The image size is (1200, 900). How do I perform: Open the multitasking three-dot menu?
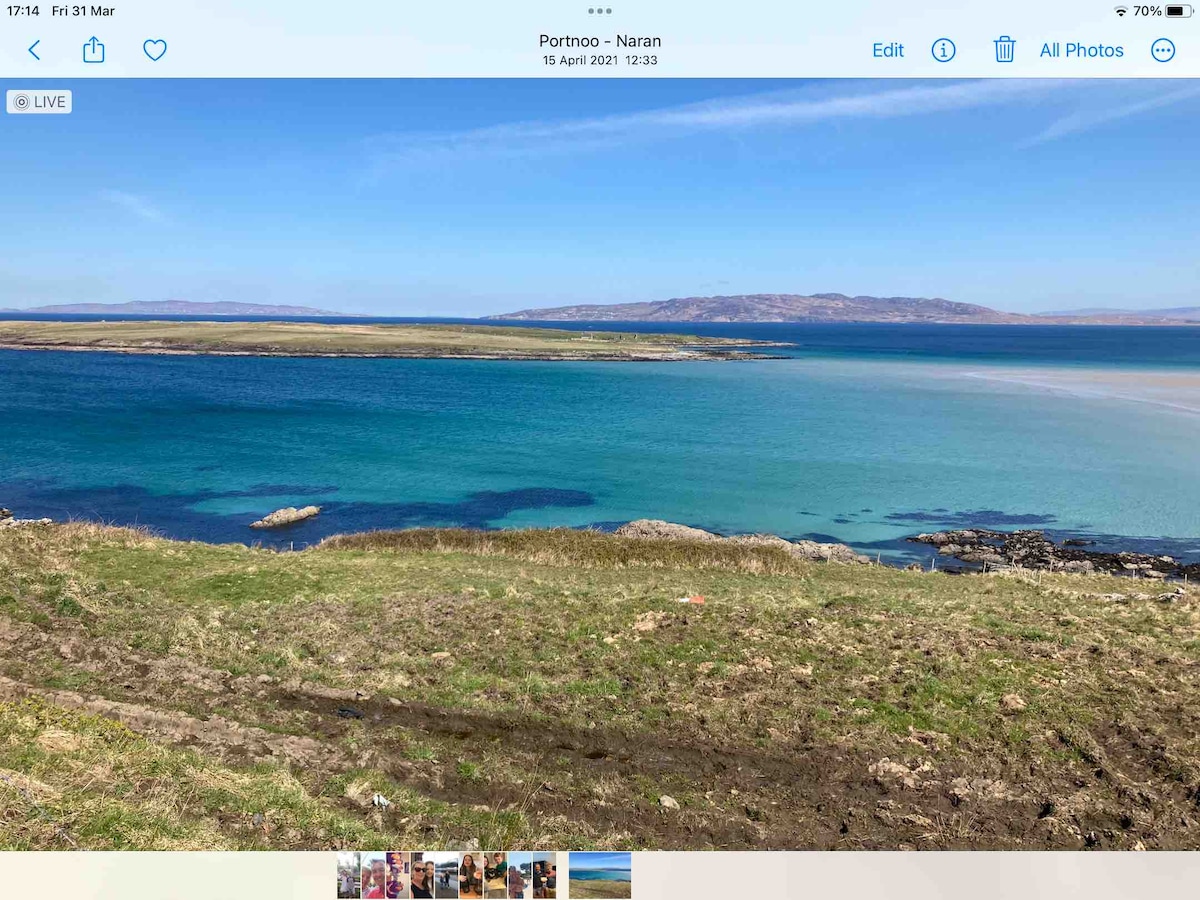[600, 11]
